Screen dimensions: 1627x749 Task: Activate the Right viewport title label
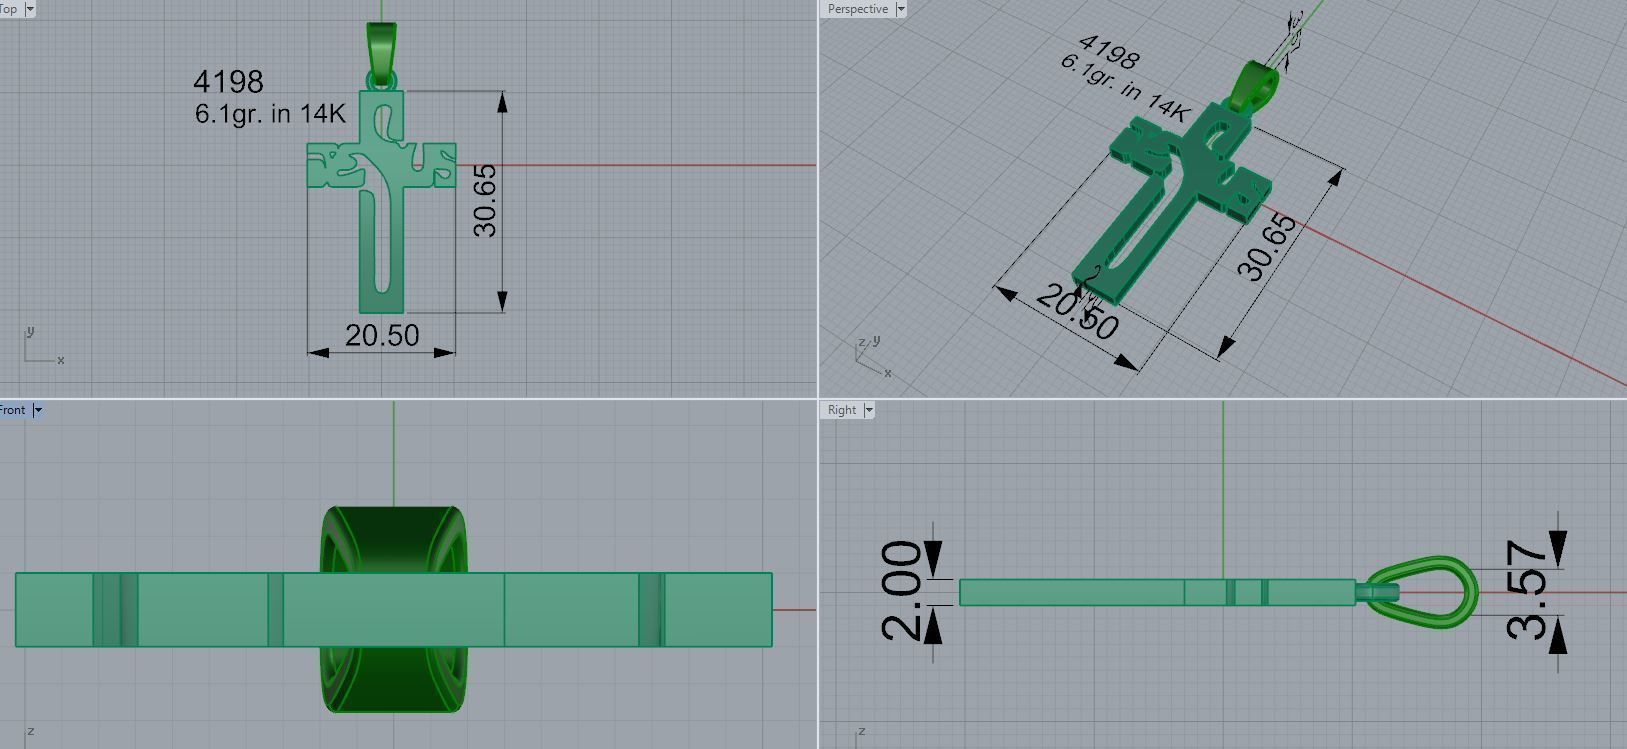tap(842, 410)
